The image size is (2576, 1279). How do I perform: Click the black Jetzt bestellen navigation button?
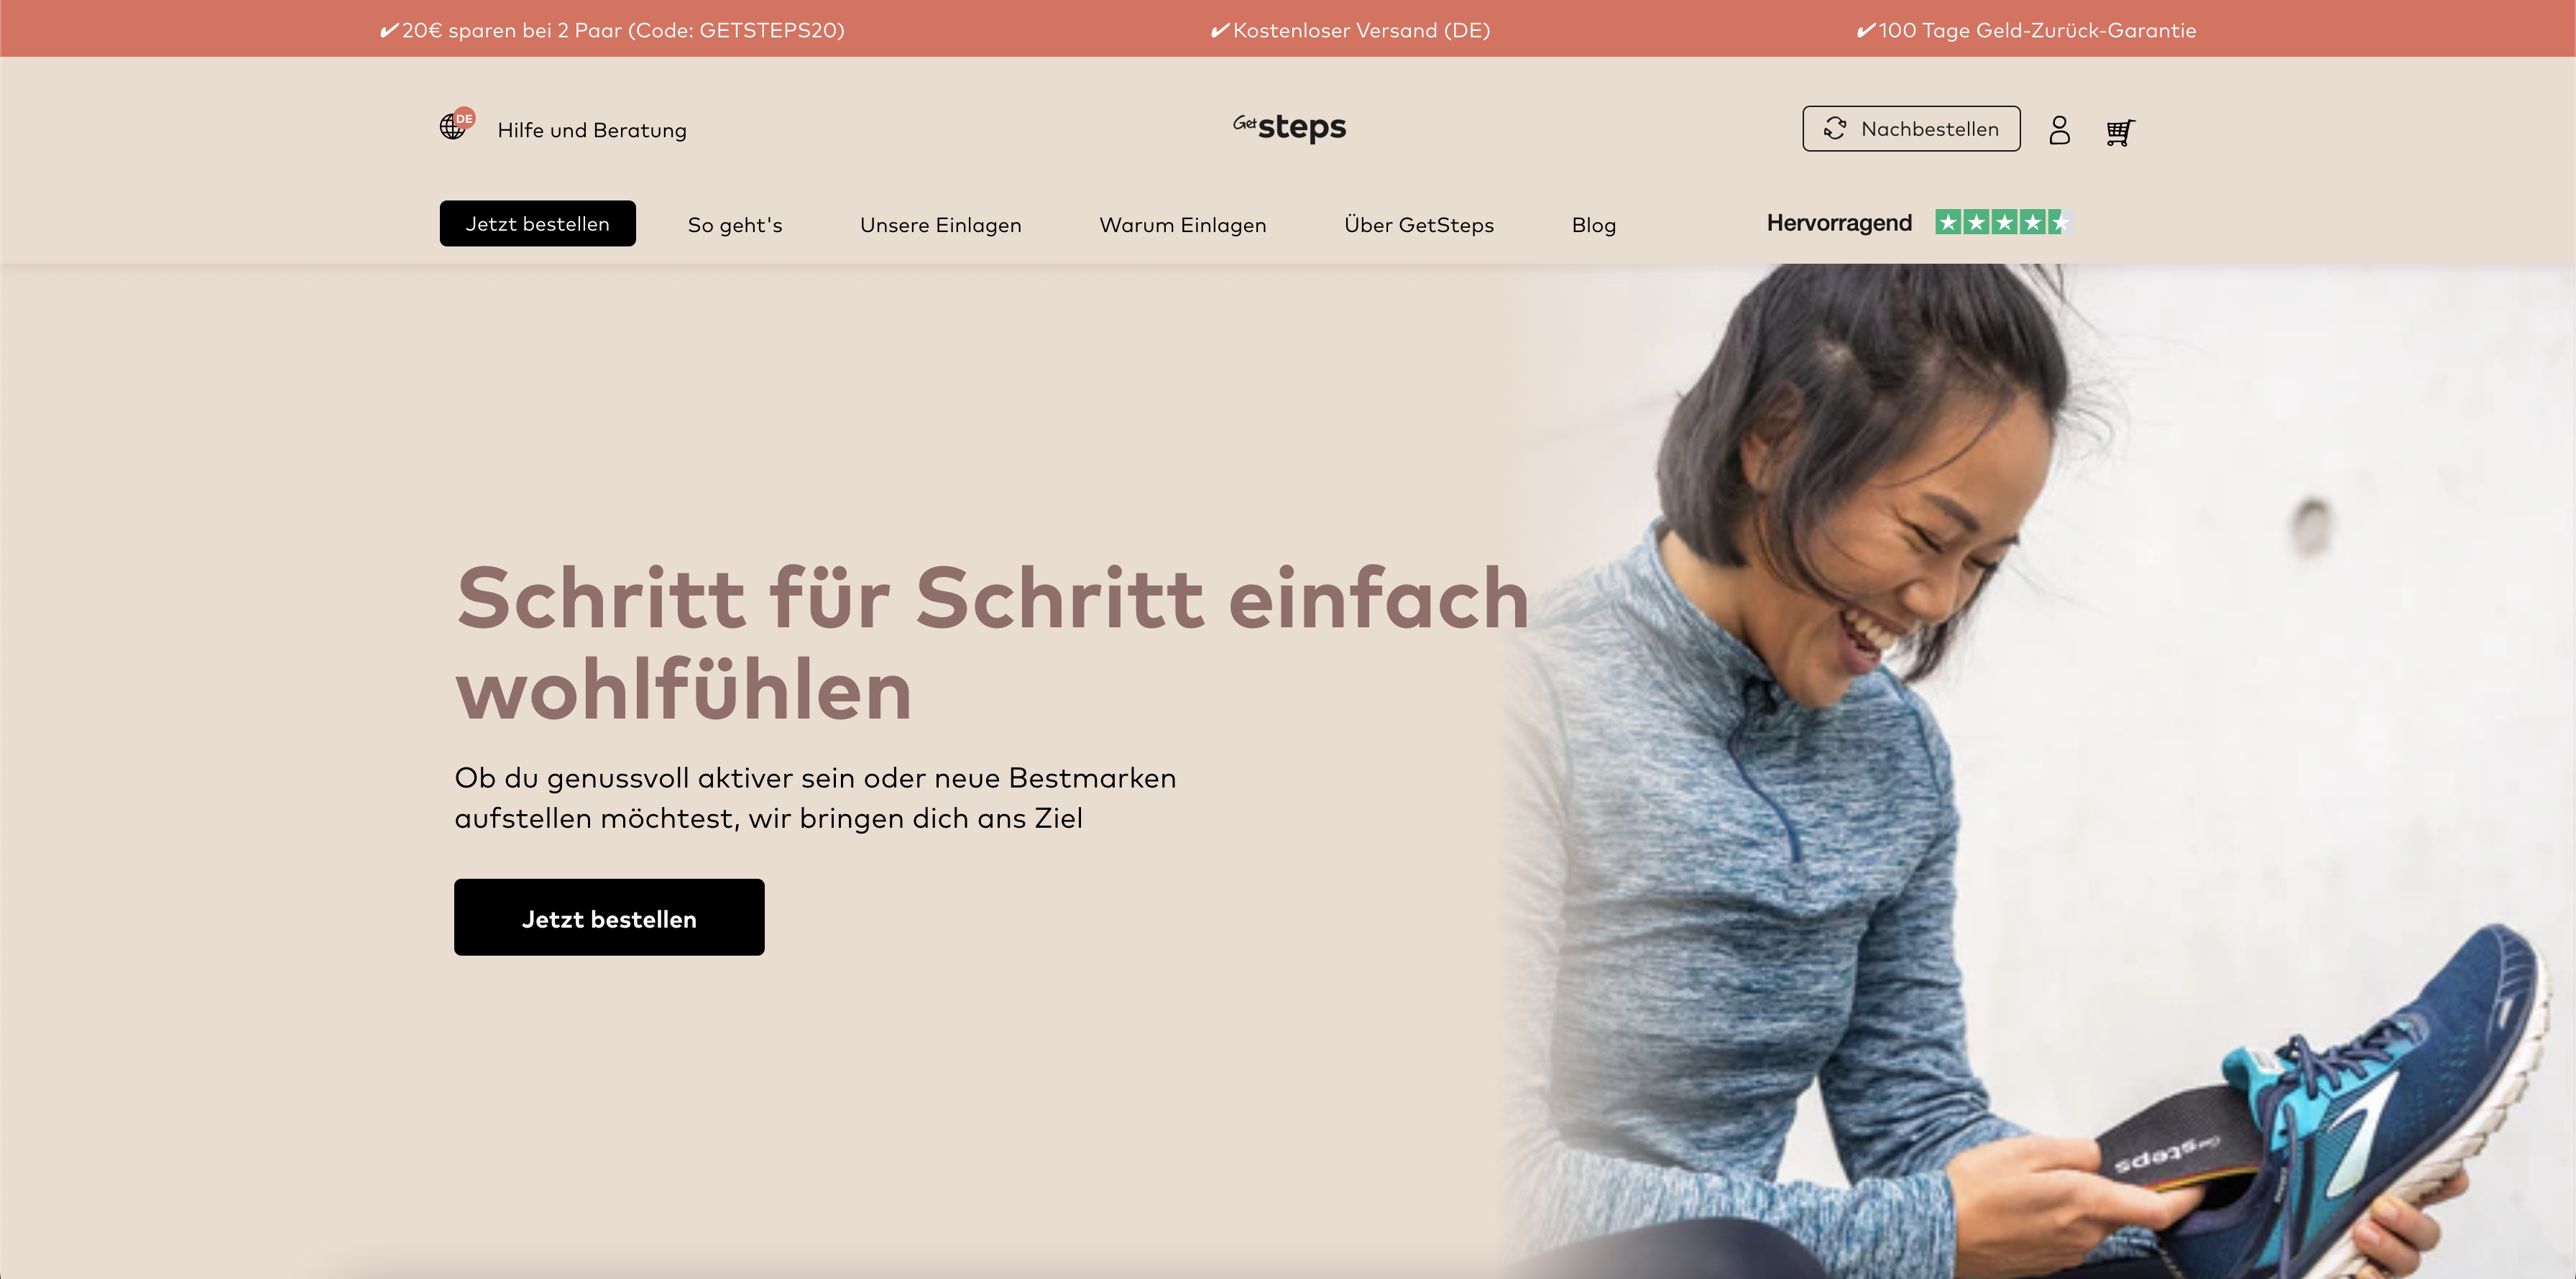click(x=538, y=223)
